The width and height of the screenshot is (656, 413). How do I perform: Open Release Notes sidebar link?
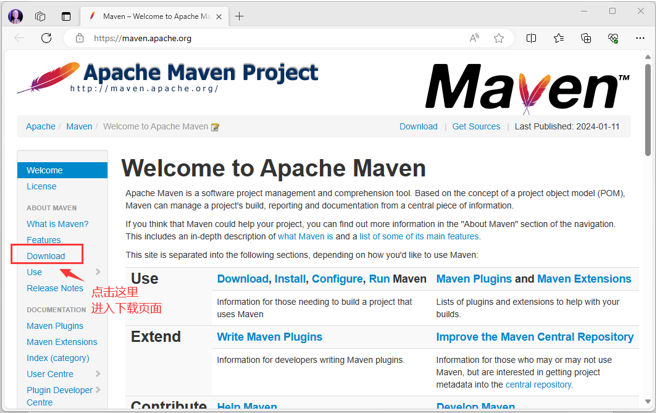click(x=55, y=288)
